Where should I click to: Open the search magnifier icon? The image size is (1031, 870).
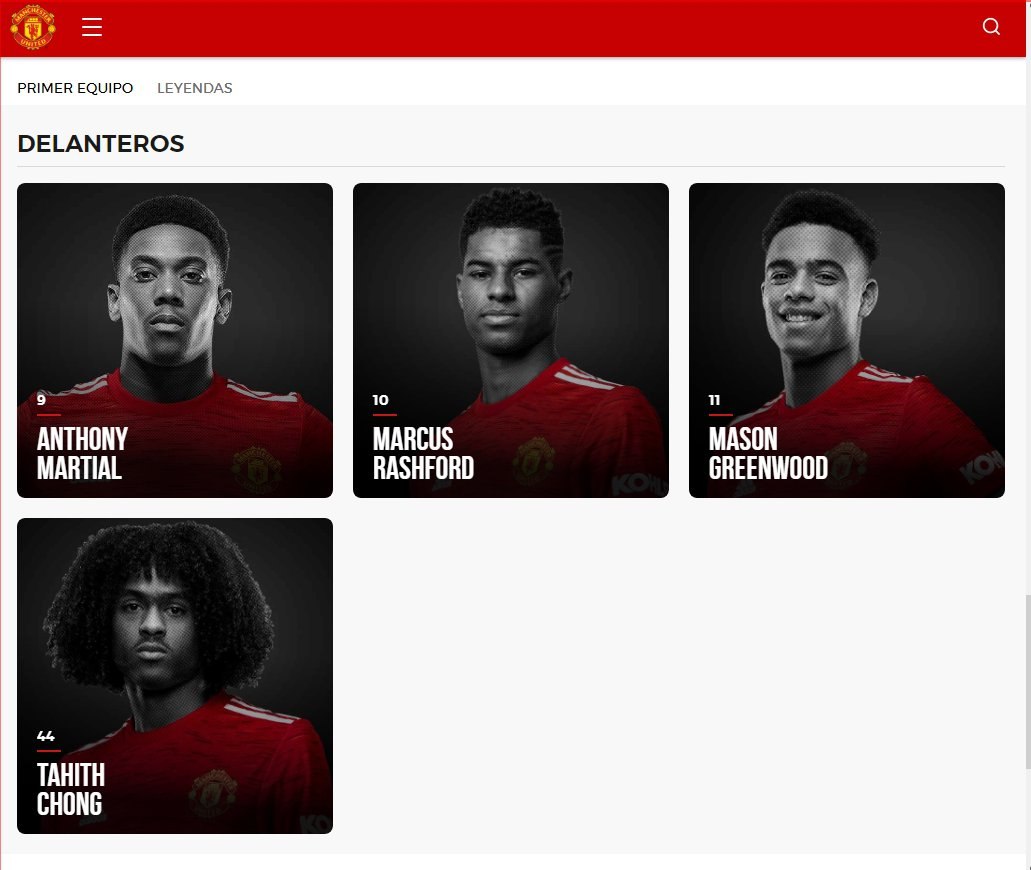click(x=991, y=26)
